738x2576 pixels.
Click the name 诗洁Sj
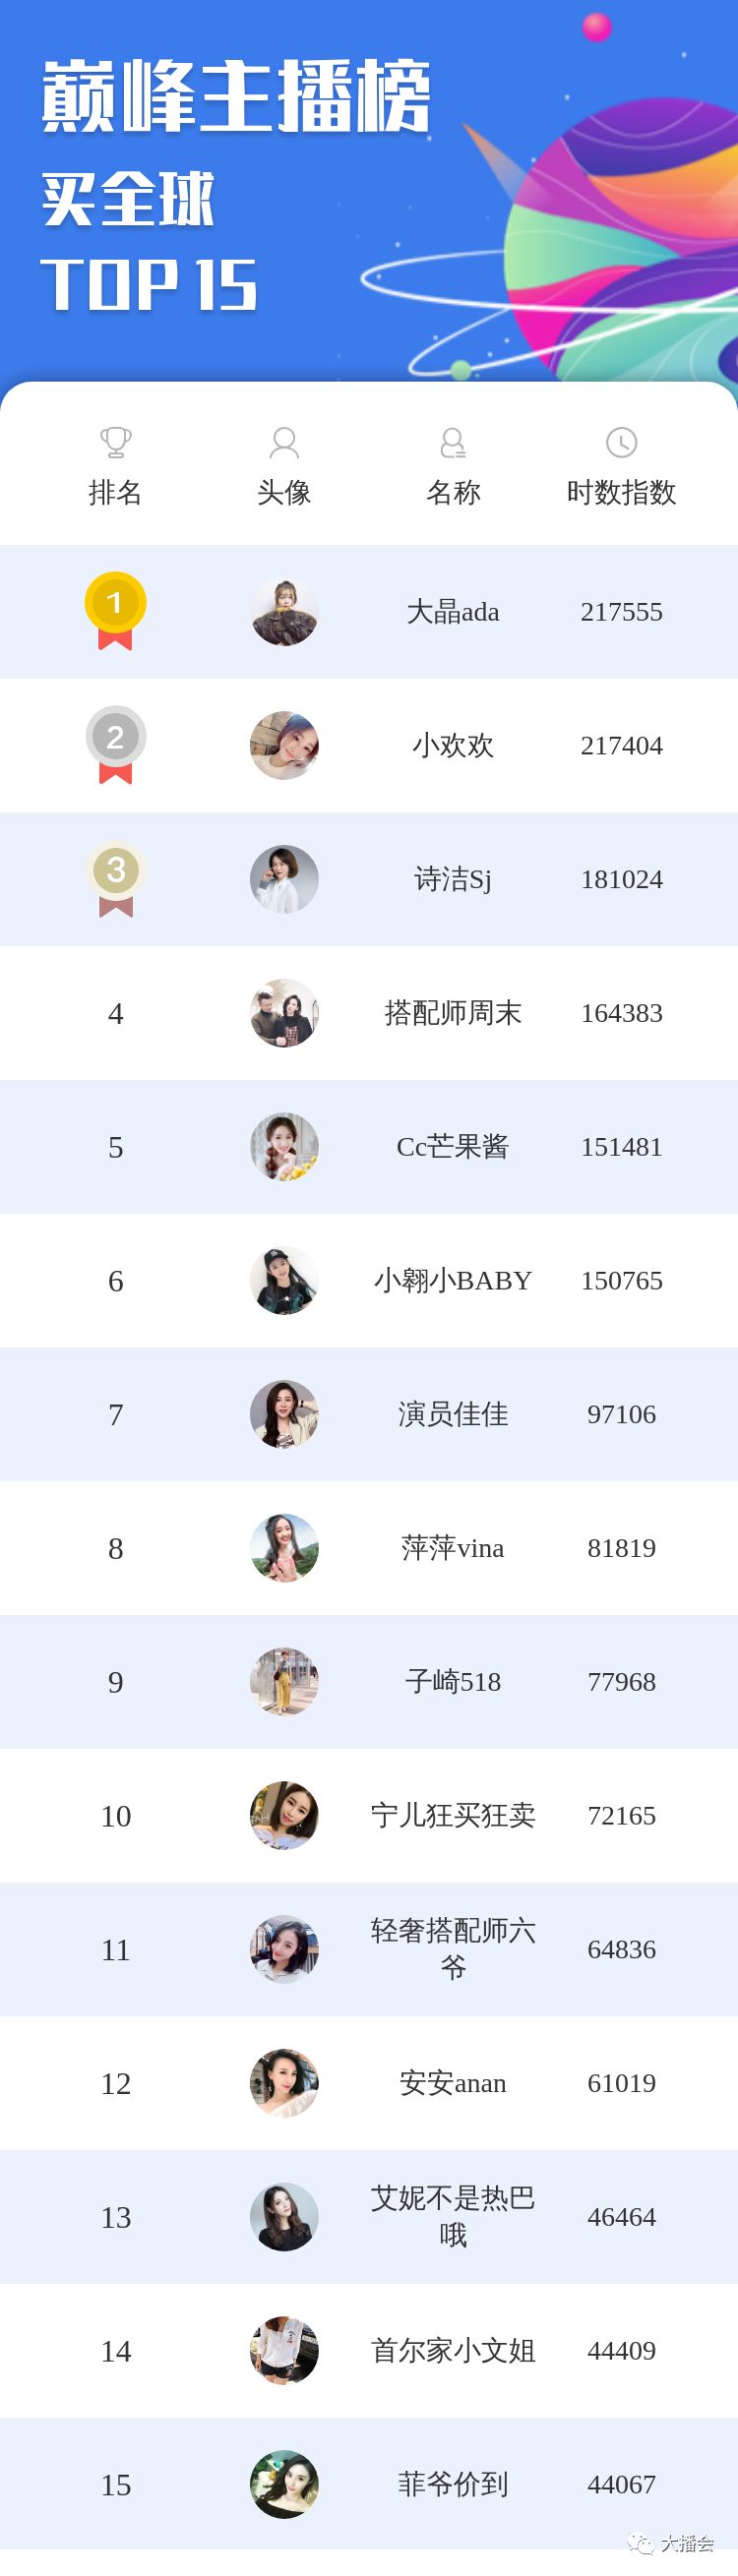pos(453,879)
